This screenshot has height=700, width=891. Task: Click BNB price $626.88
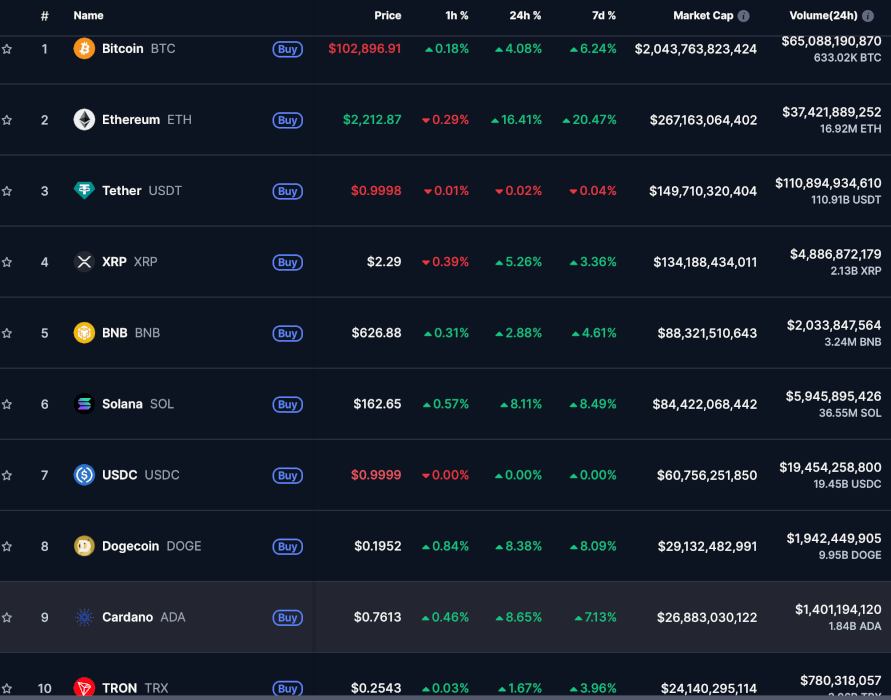point(376,333)
